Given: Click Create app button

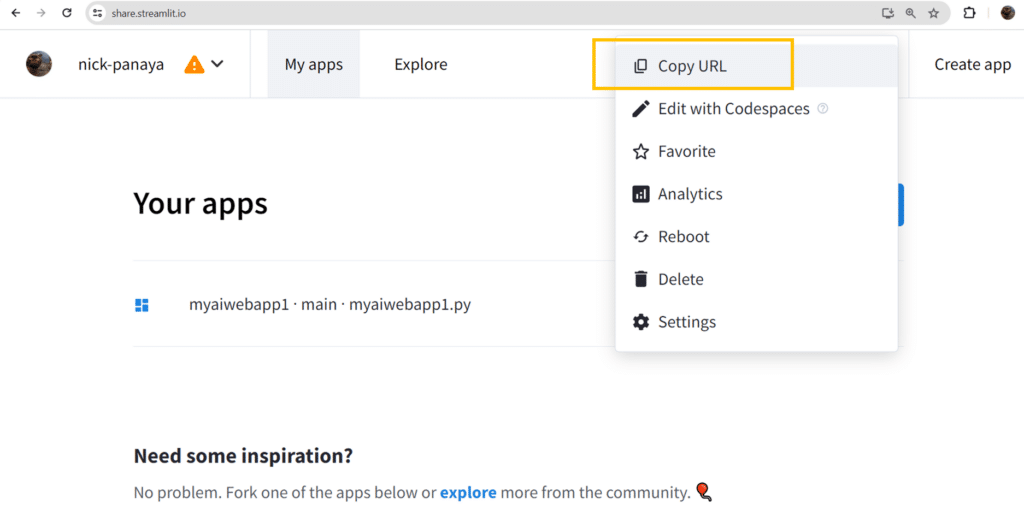Looking at the screenshot, I should point(972,64).
